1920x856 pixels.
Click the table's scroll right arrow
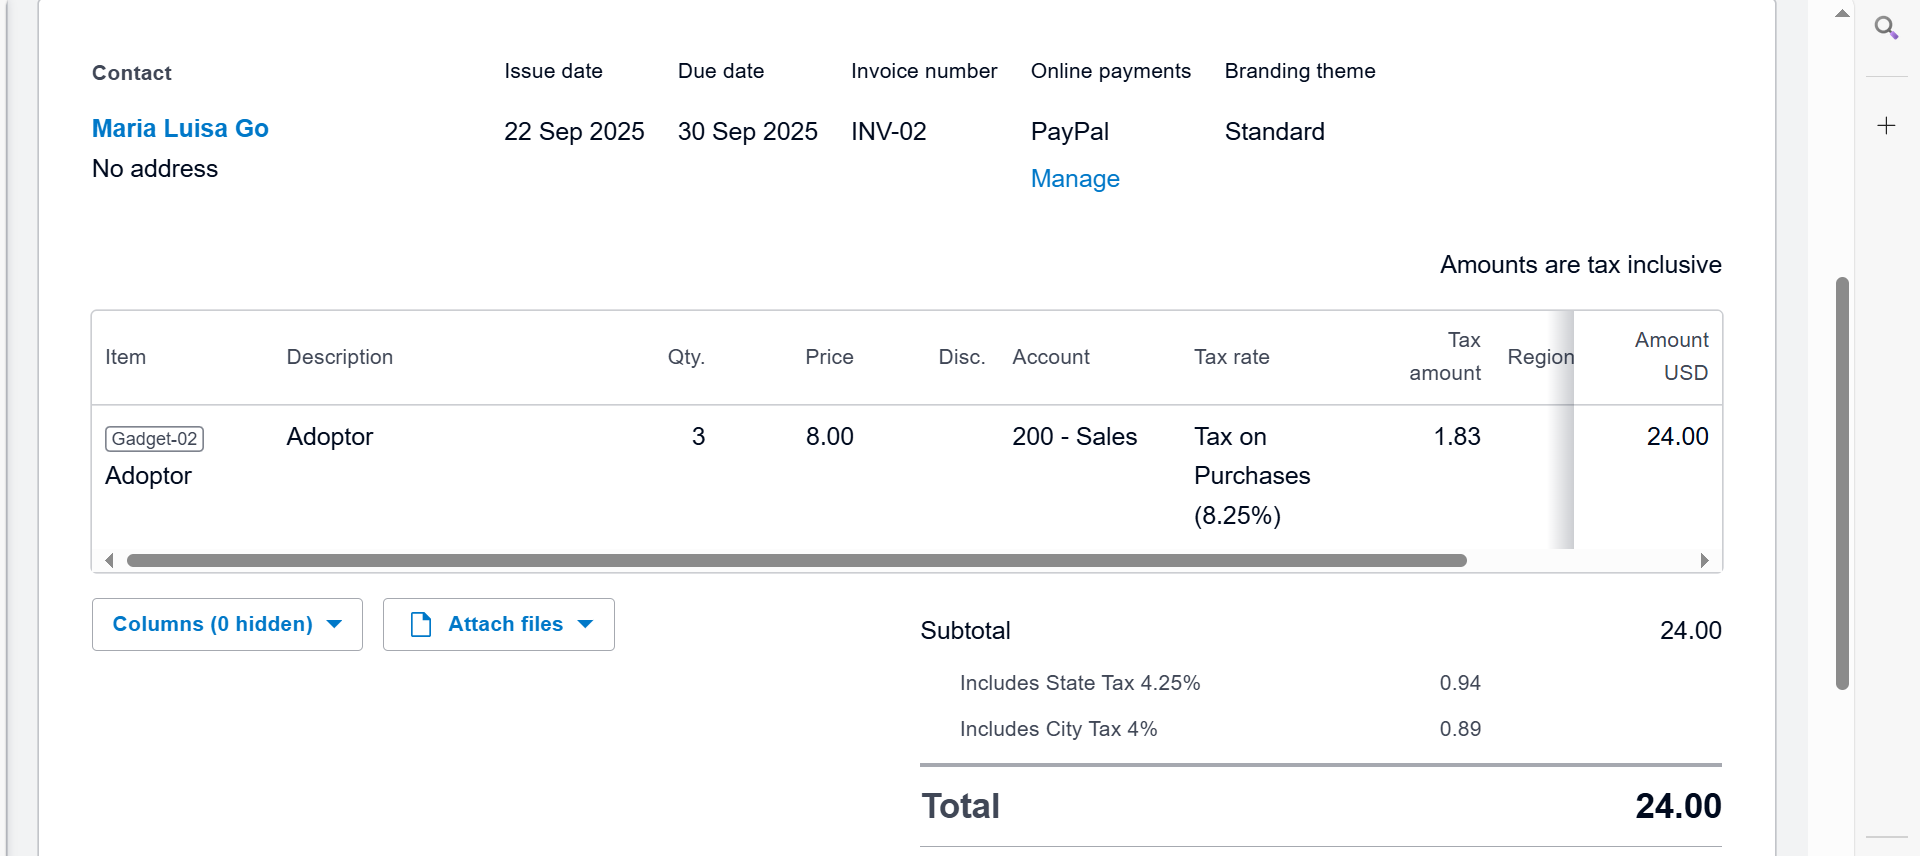tap(1704, 561)
